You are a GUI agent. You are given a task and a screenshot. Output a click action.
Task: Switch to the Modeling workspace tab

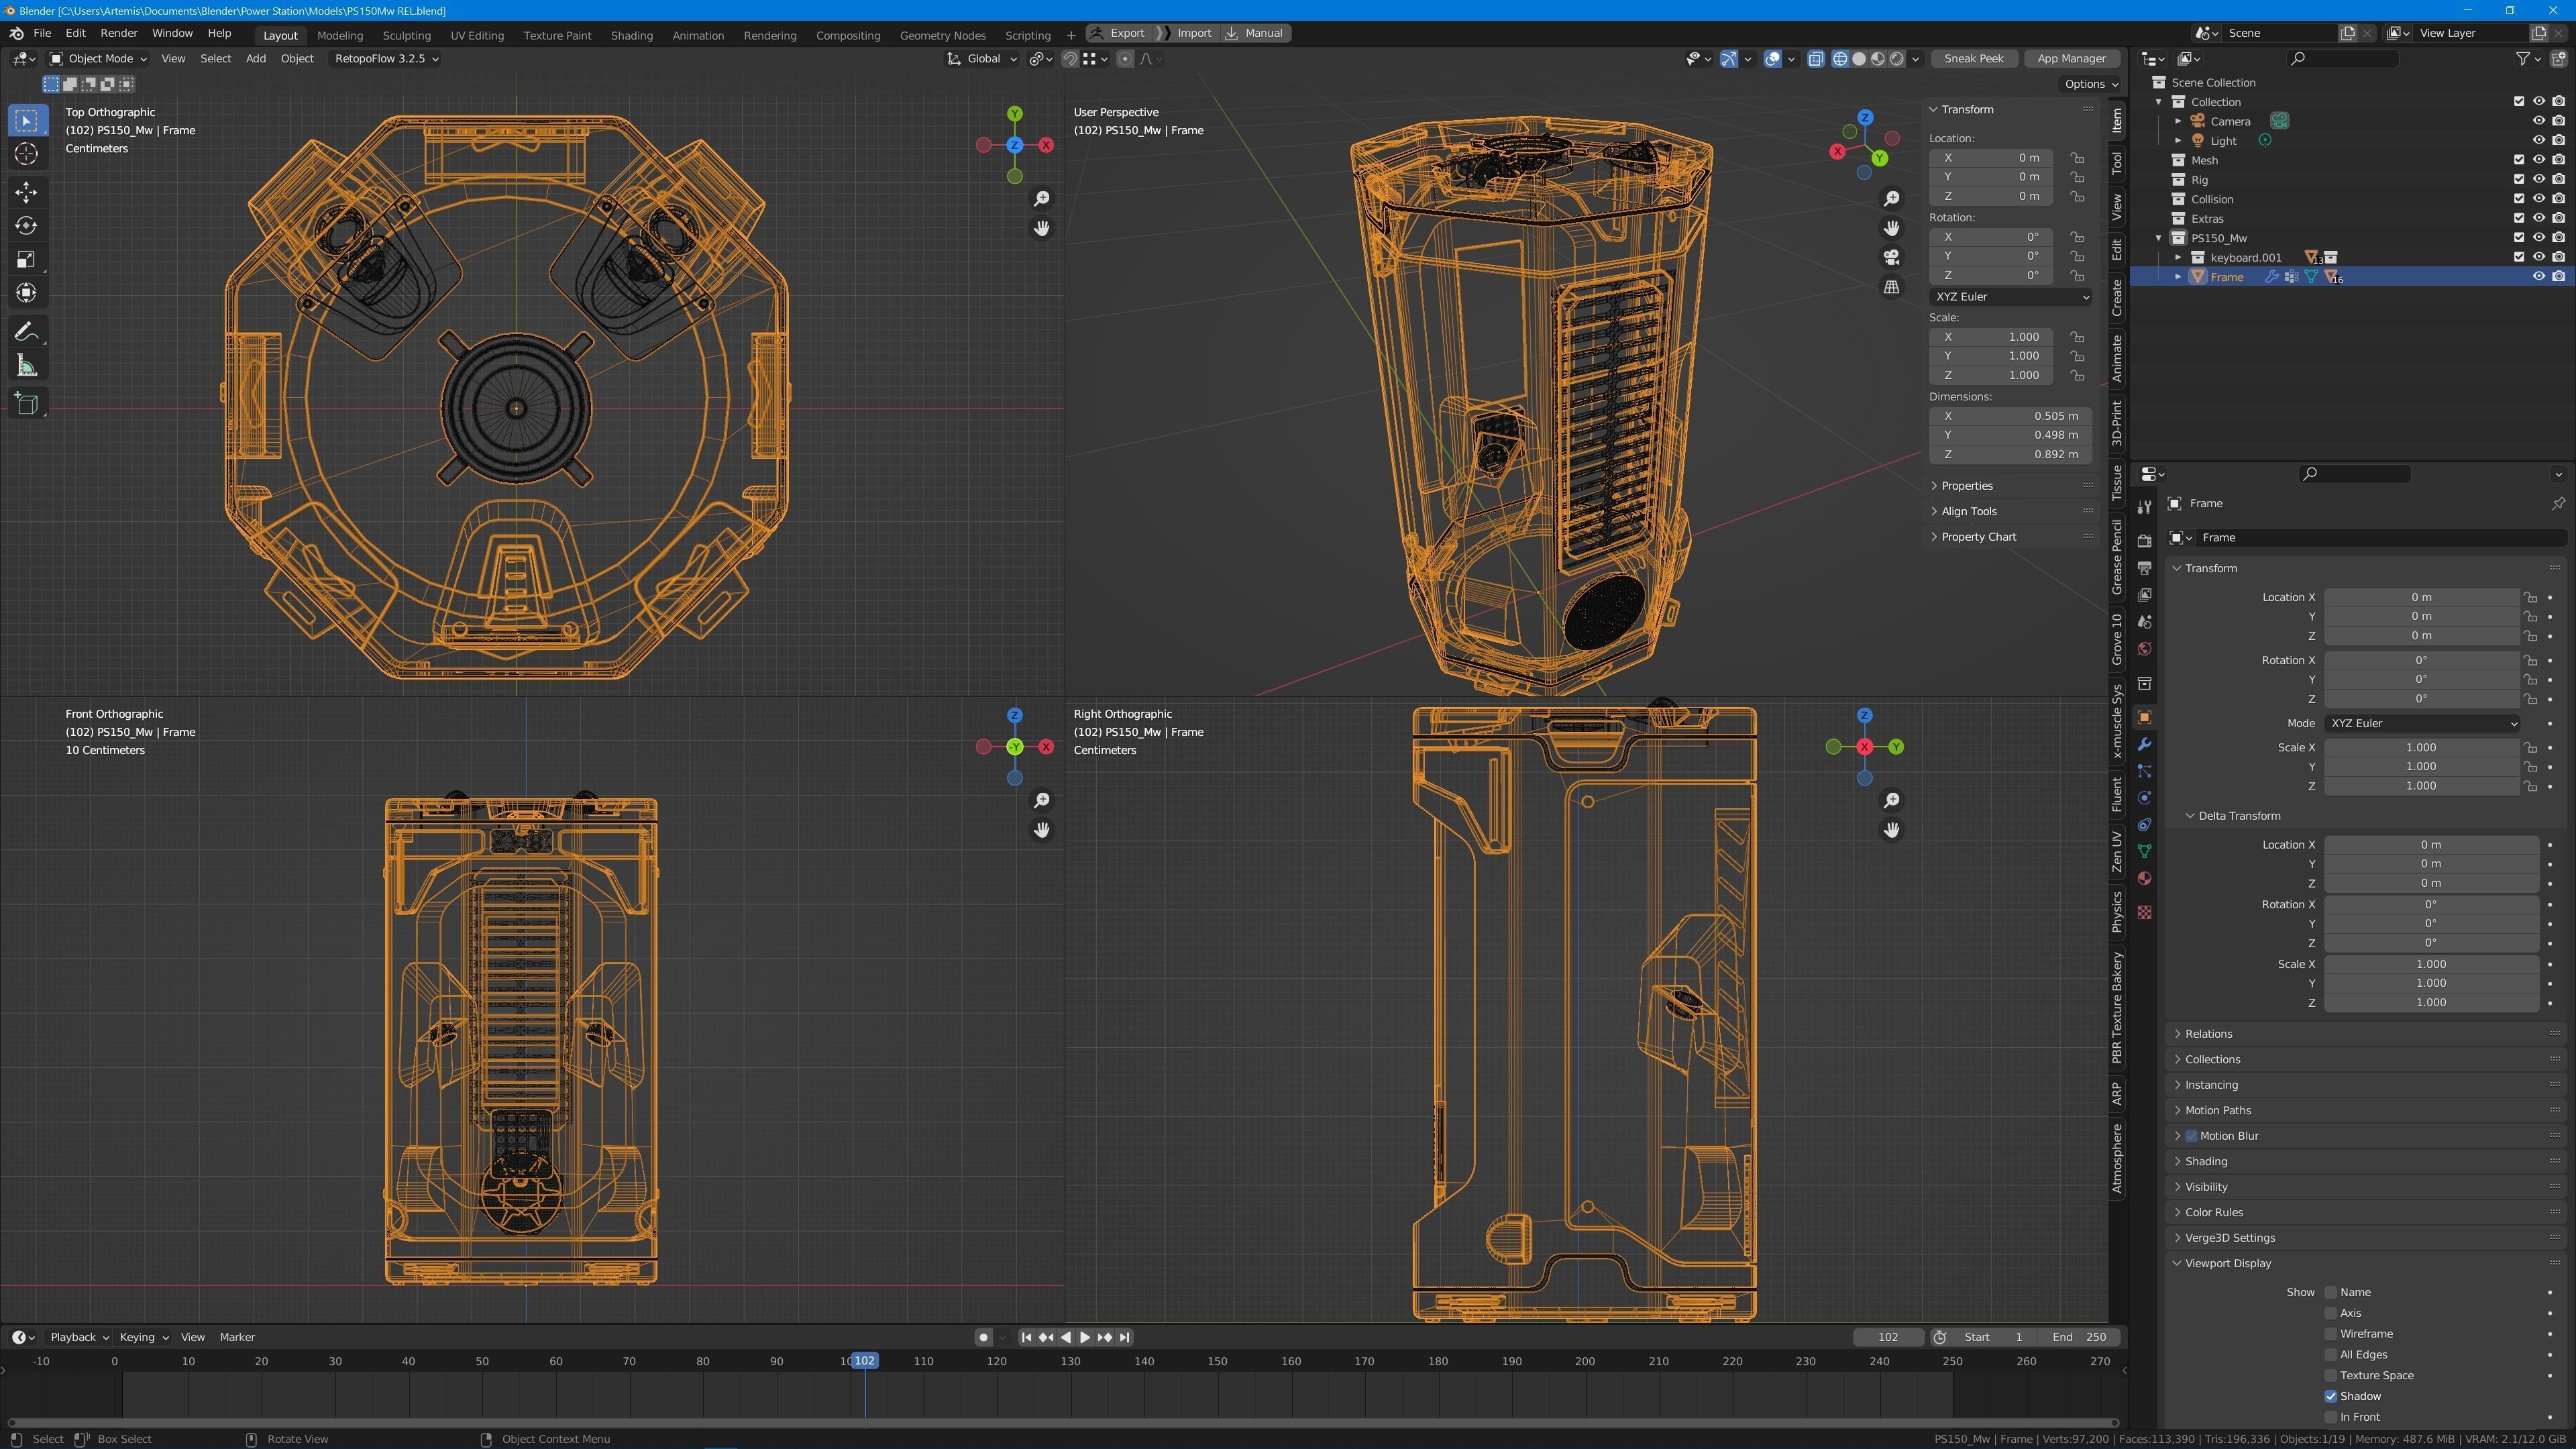coord(340,35)
